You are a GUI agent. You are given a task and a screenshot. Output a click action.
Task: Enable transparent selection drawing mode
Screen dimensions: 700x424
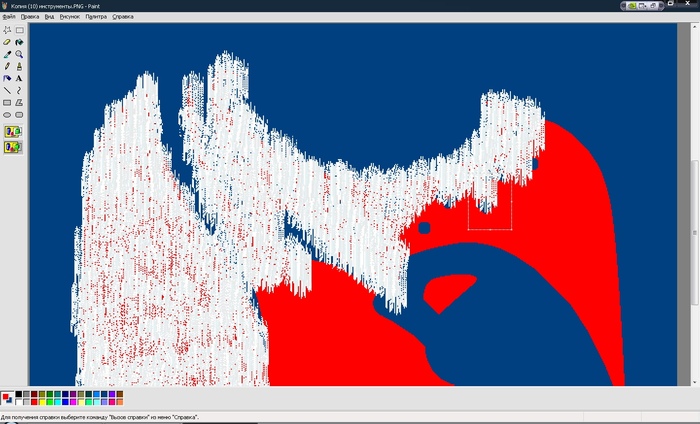point(13,147)
